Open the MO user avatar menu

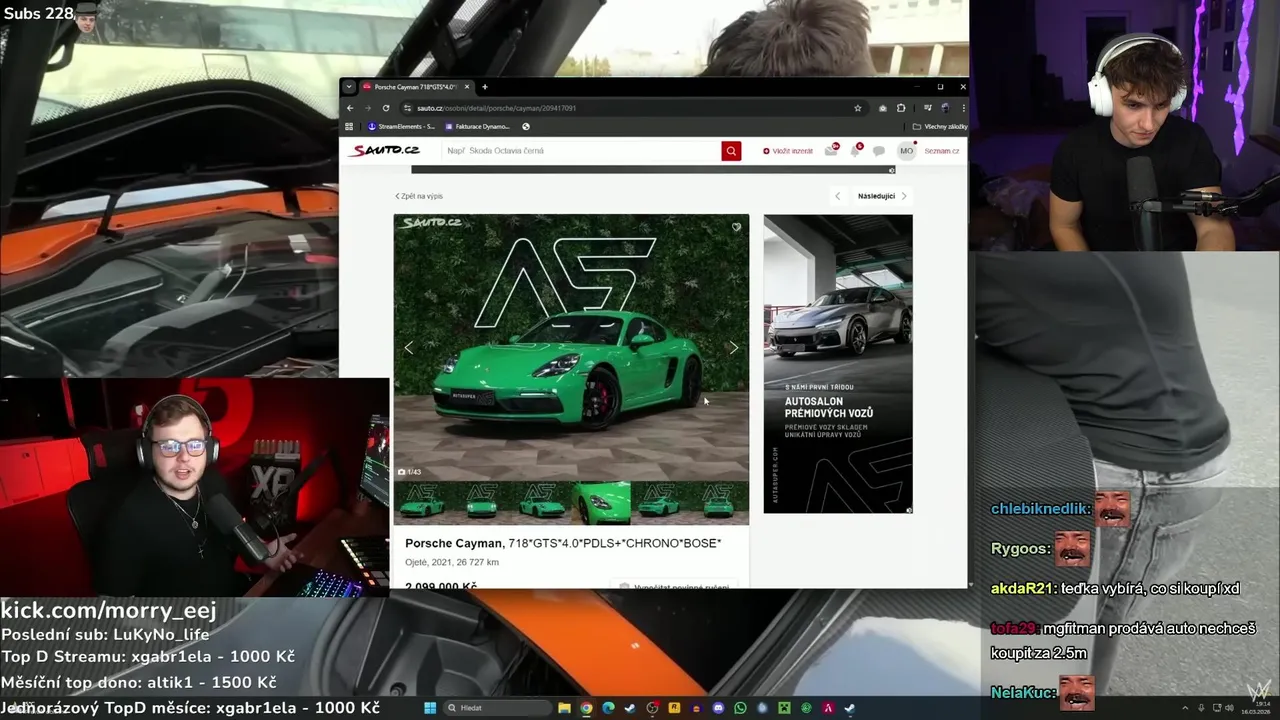(x=906, y=151)
